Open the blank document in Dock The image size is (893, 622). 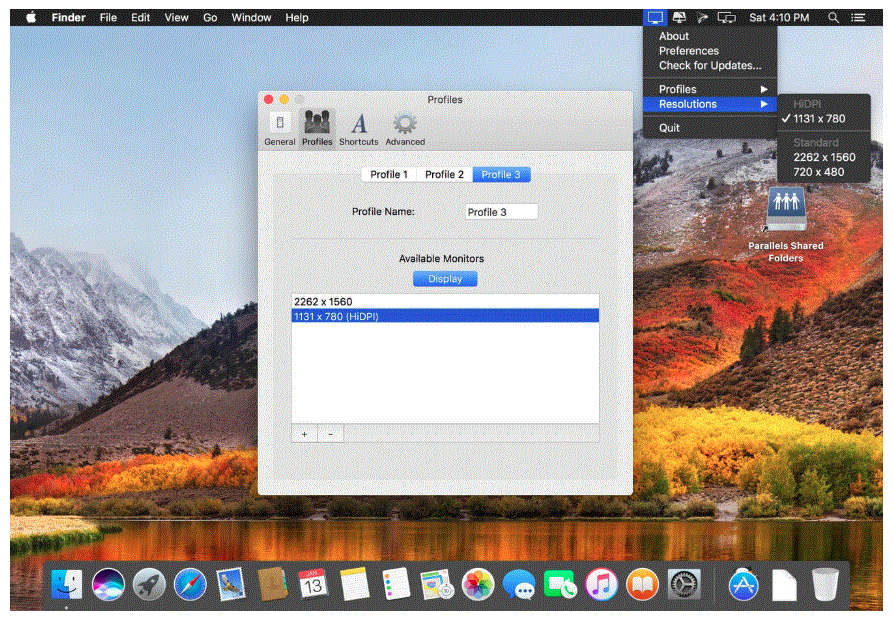click(784, 584)
